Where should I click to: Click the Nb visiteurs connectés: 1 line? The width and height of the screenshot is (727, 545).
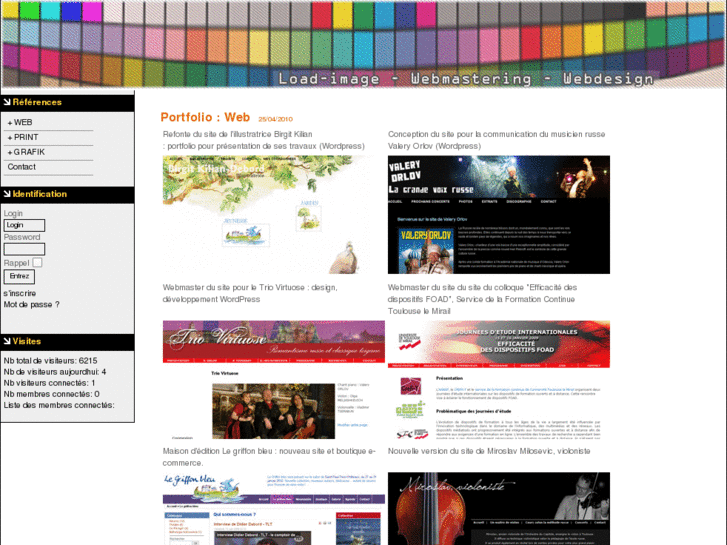(49, 383)
